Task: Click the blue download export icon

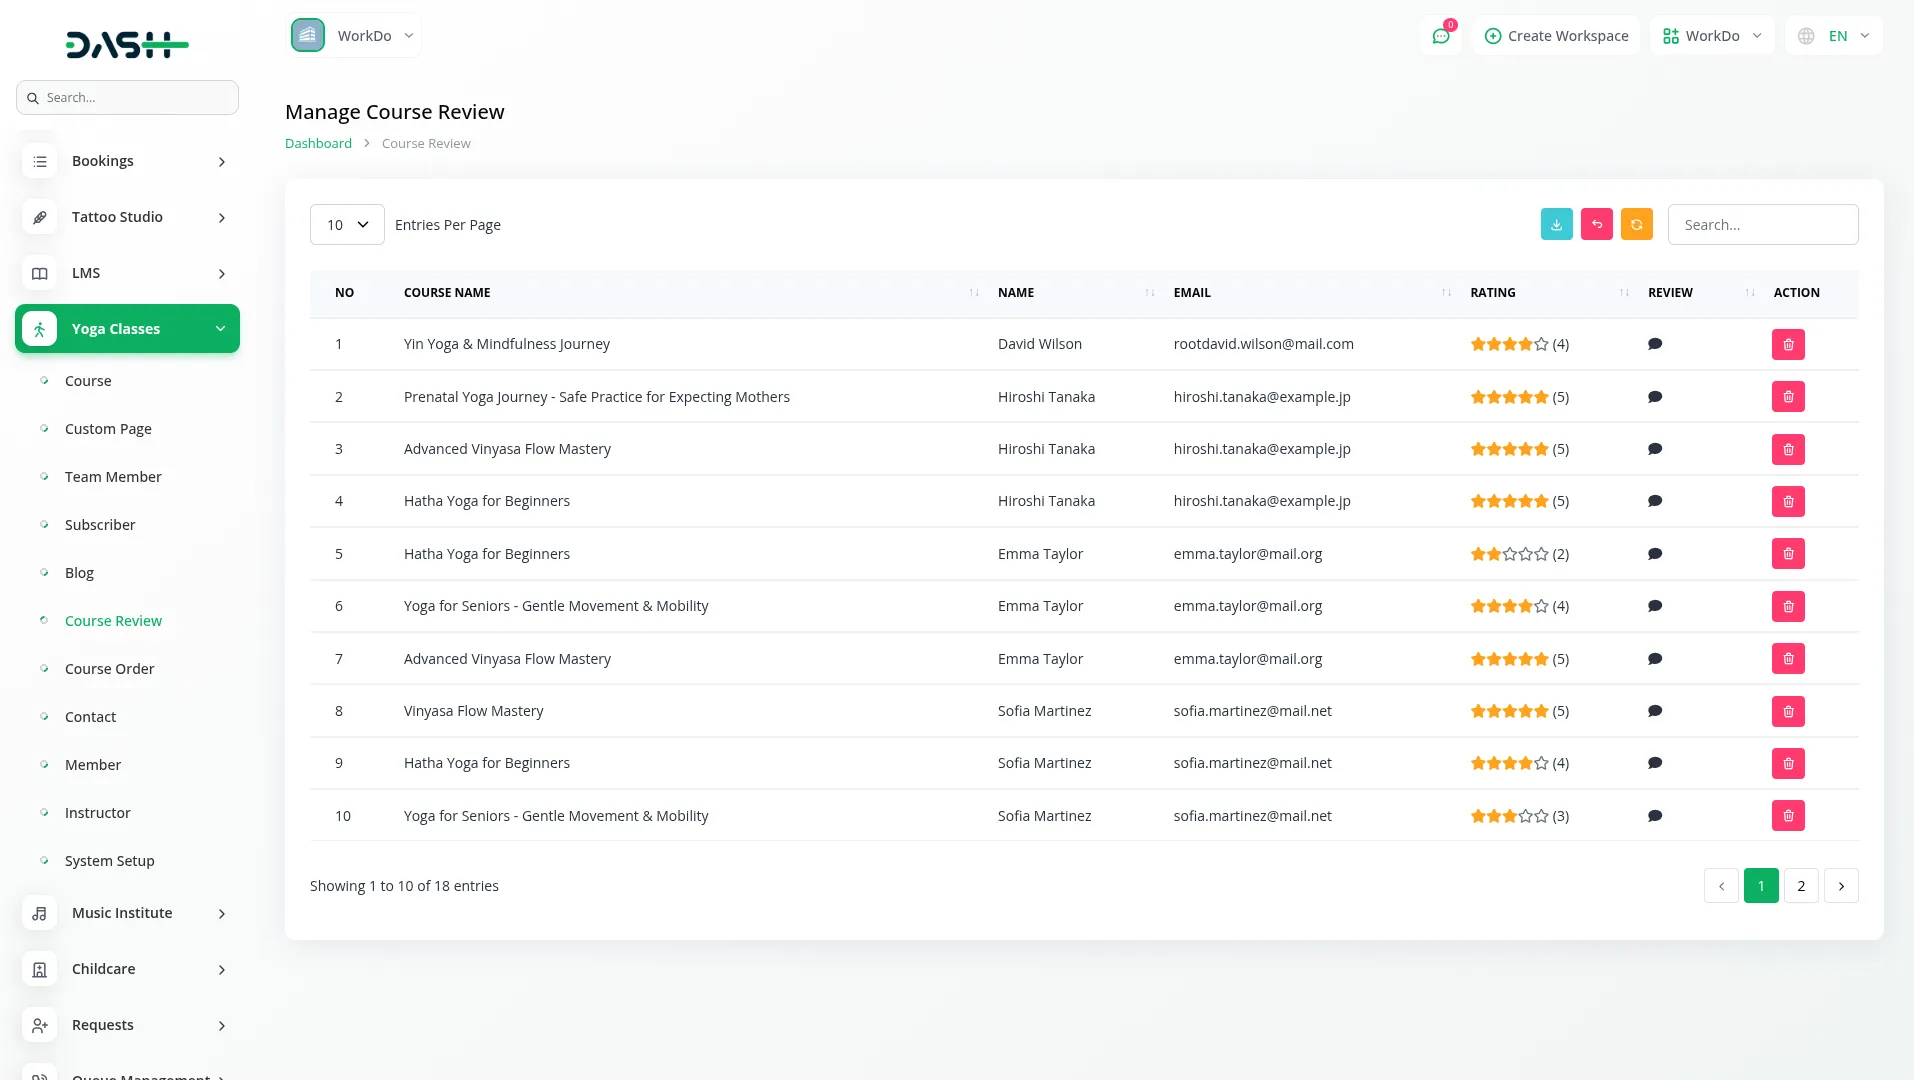Action: (1556, 225)
